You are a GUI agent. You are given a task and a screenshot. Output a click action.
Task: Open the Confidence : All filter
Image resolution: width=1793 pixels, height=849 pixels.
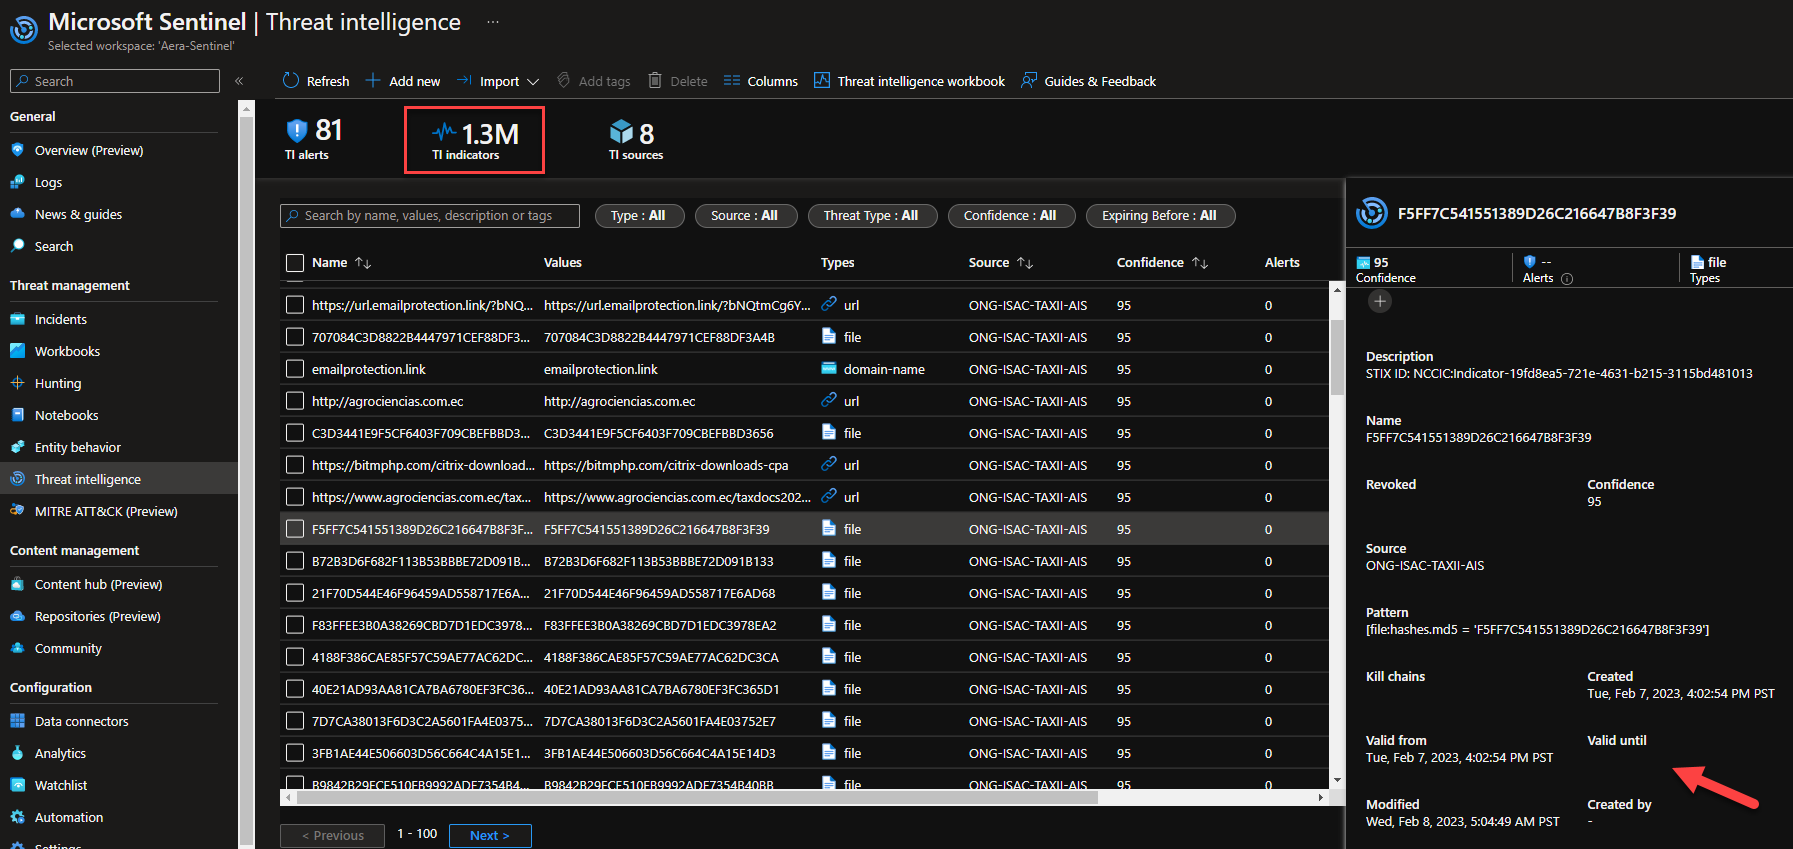point(1011,216)
